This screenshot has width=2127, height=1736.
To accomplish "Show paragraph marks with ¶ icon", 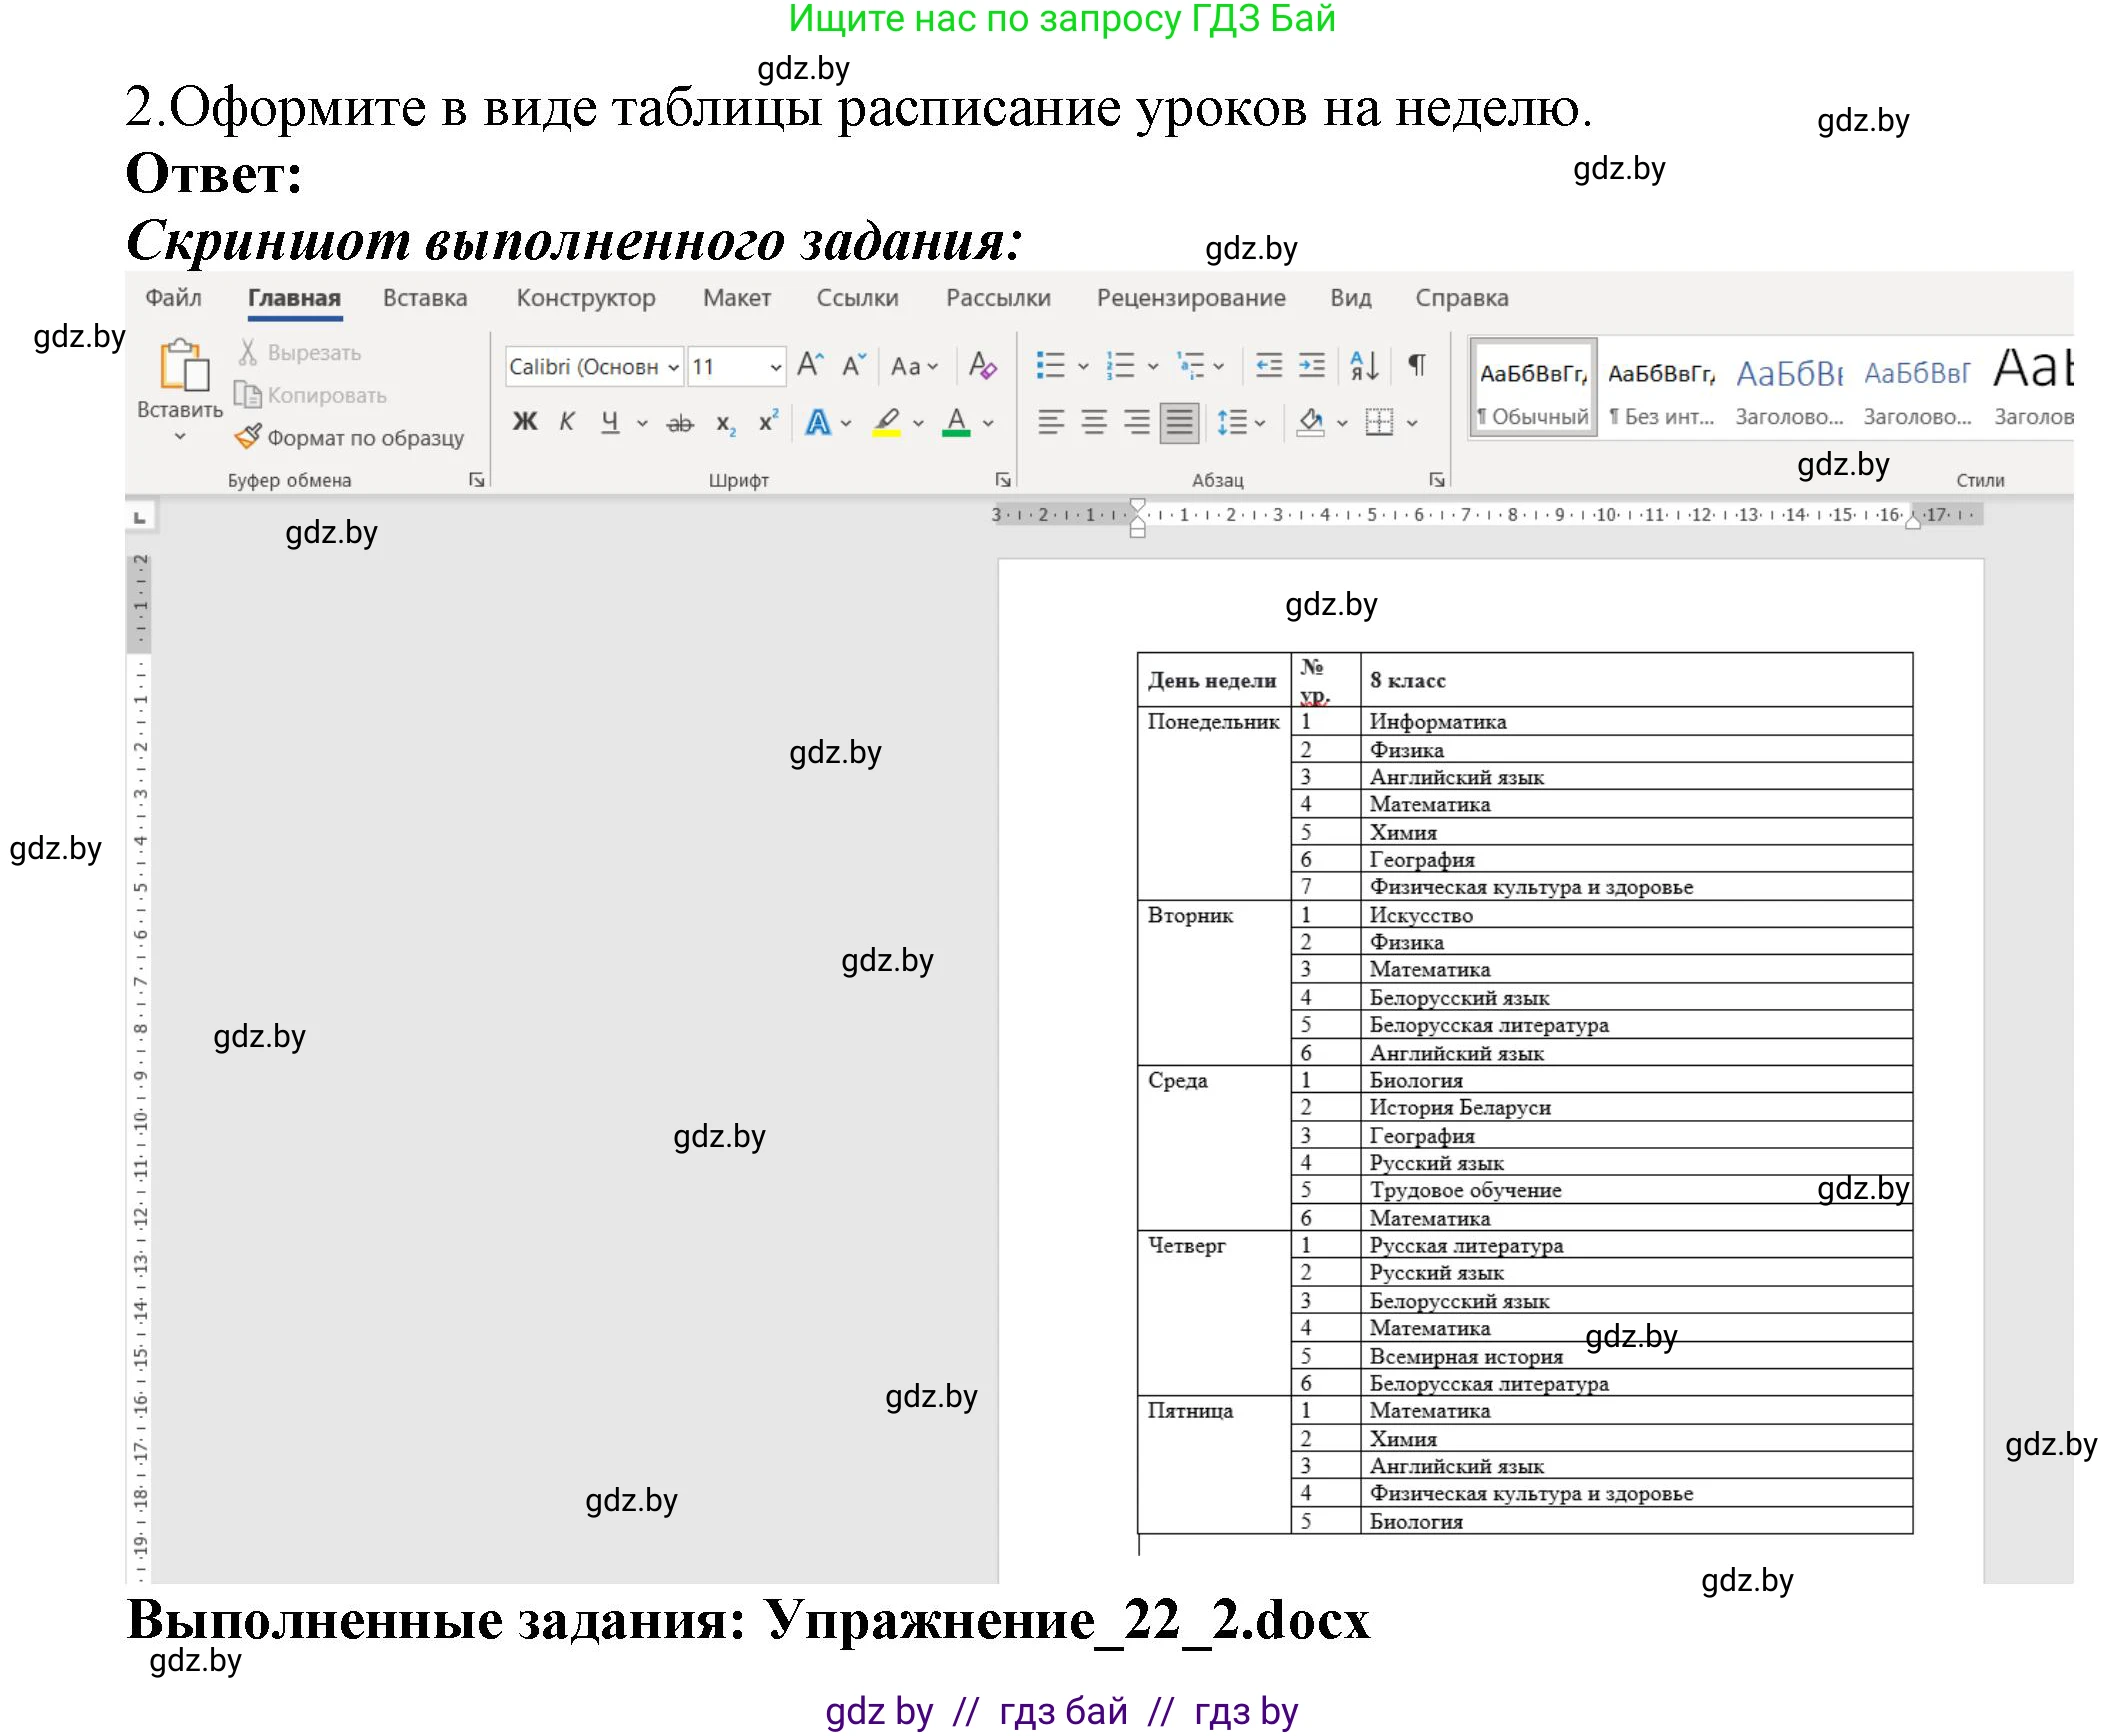I will (1416, 366).
